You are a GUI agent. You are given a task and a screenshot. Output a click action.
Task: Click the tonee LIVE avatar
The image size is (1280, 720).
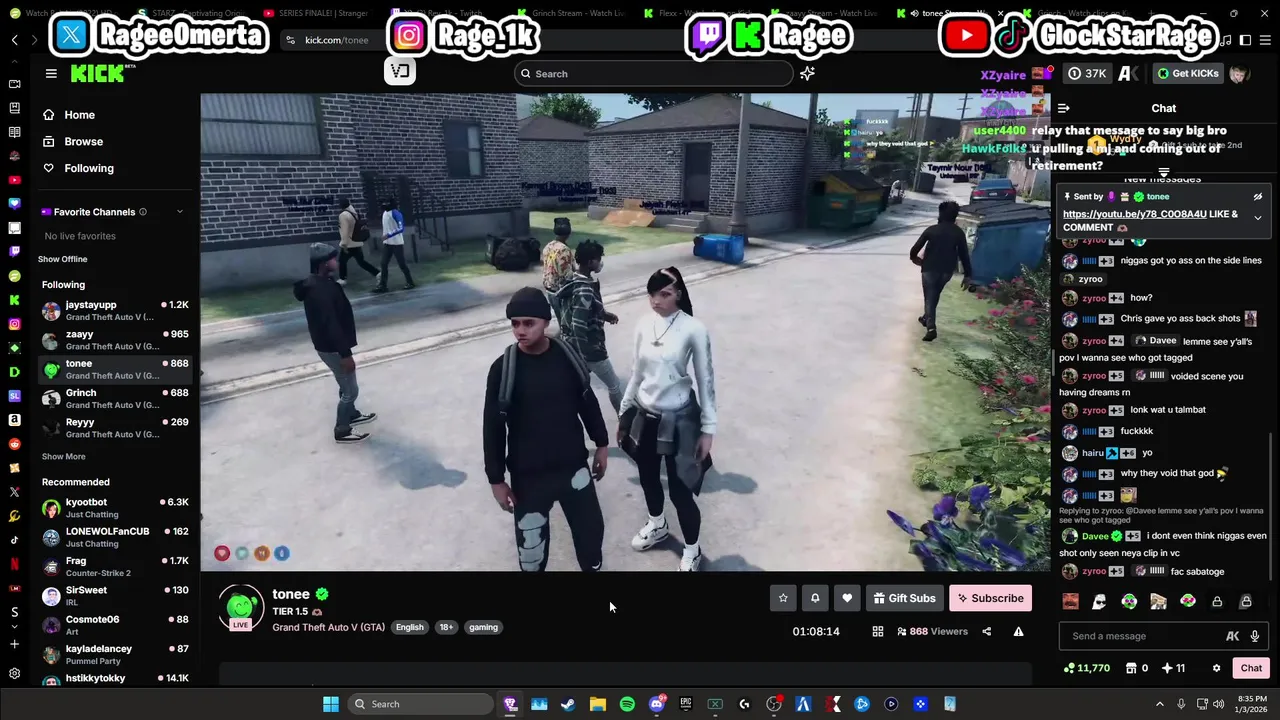240,608
